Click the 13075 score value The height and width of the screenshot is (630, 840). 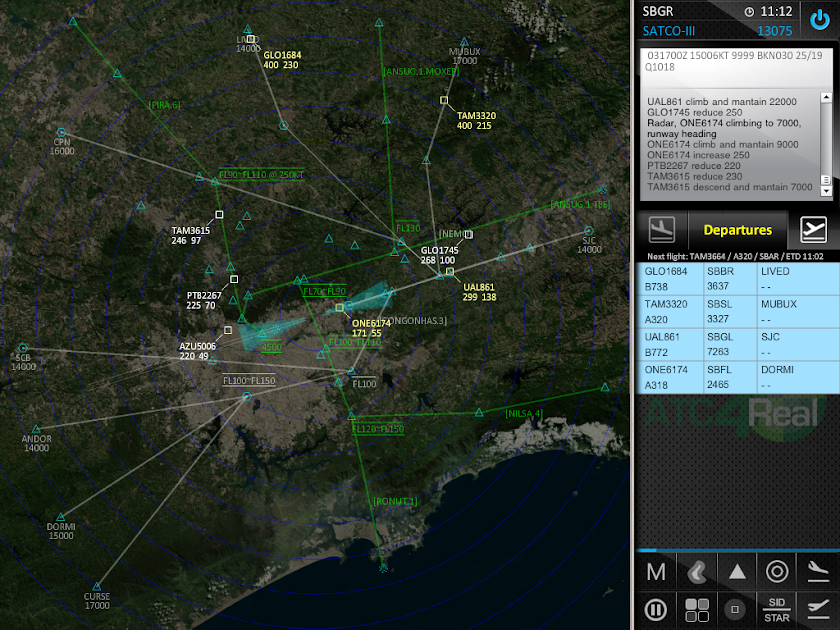pos(775,31)
